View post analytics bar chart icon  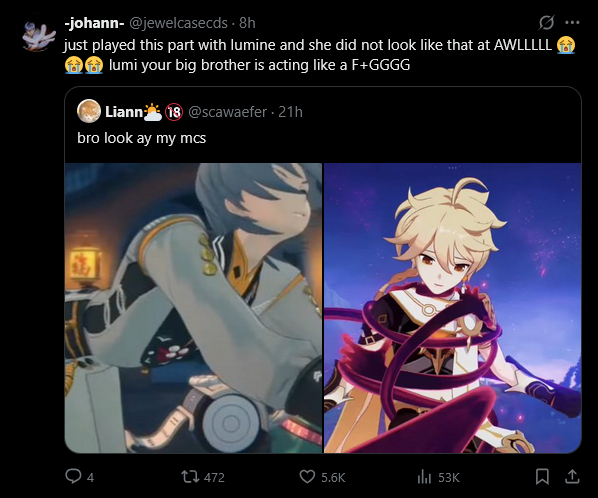(x=424, y=477)
